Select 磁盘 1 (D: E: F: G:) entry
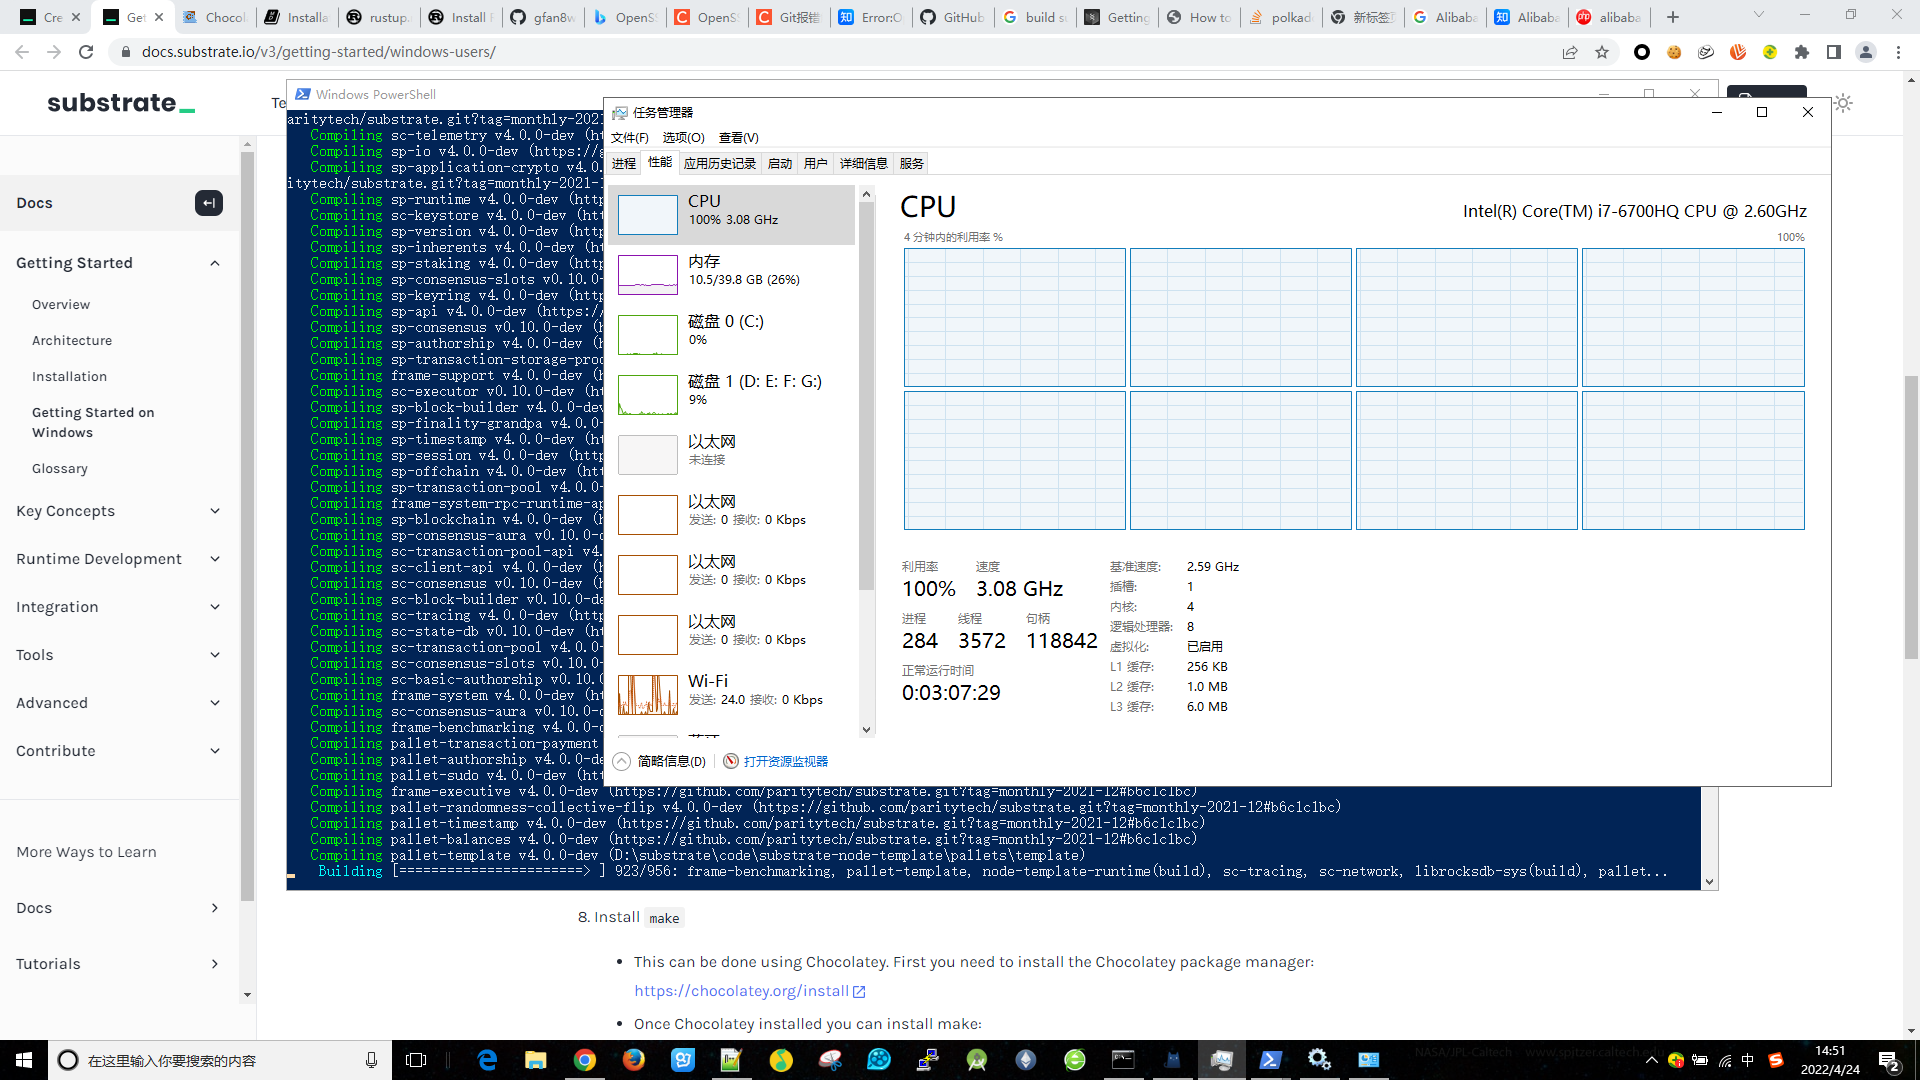The image size is (1920, 1080). click(731, 394)
